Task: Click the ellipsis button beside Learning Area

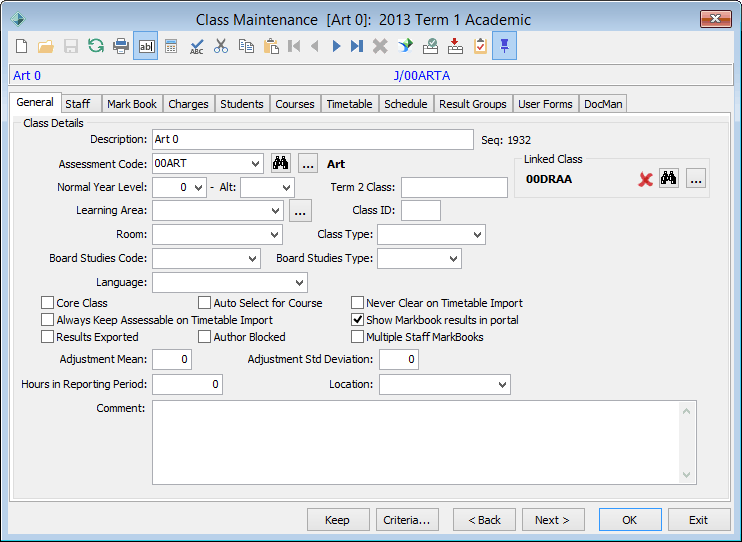Action: tap(300, 211)
